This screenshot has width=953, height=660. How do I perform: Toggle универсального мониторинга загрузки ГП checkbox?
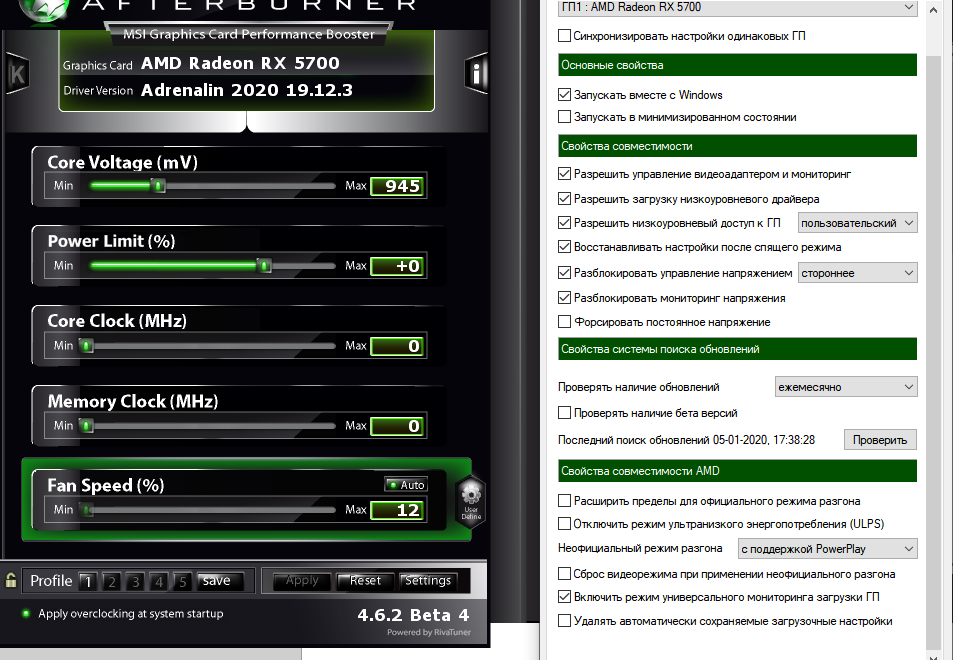(564, 597)
